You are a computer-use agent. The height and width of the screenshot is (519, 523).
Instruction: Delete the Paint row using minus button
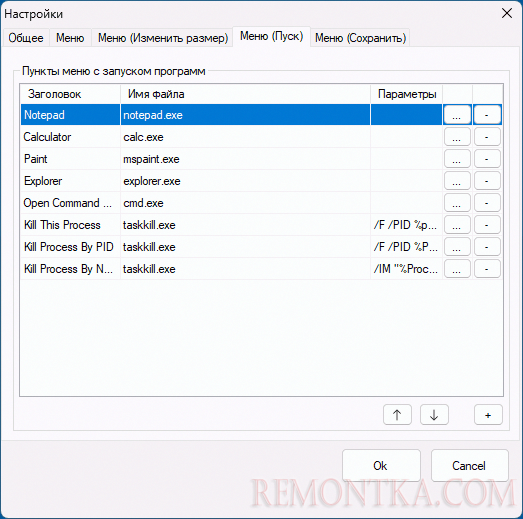click(487, 159)
